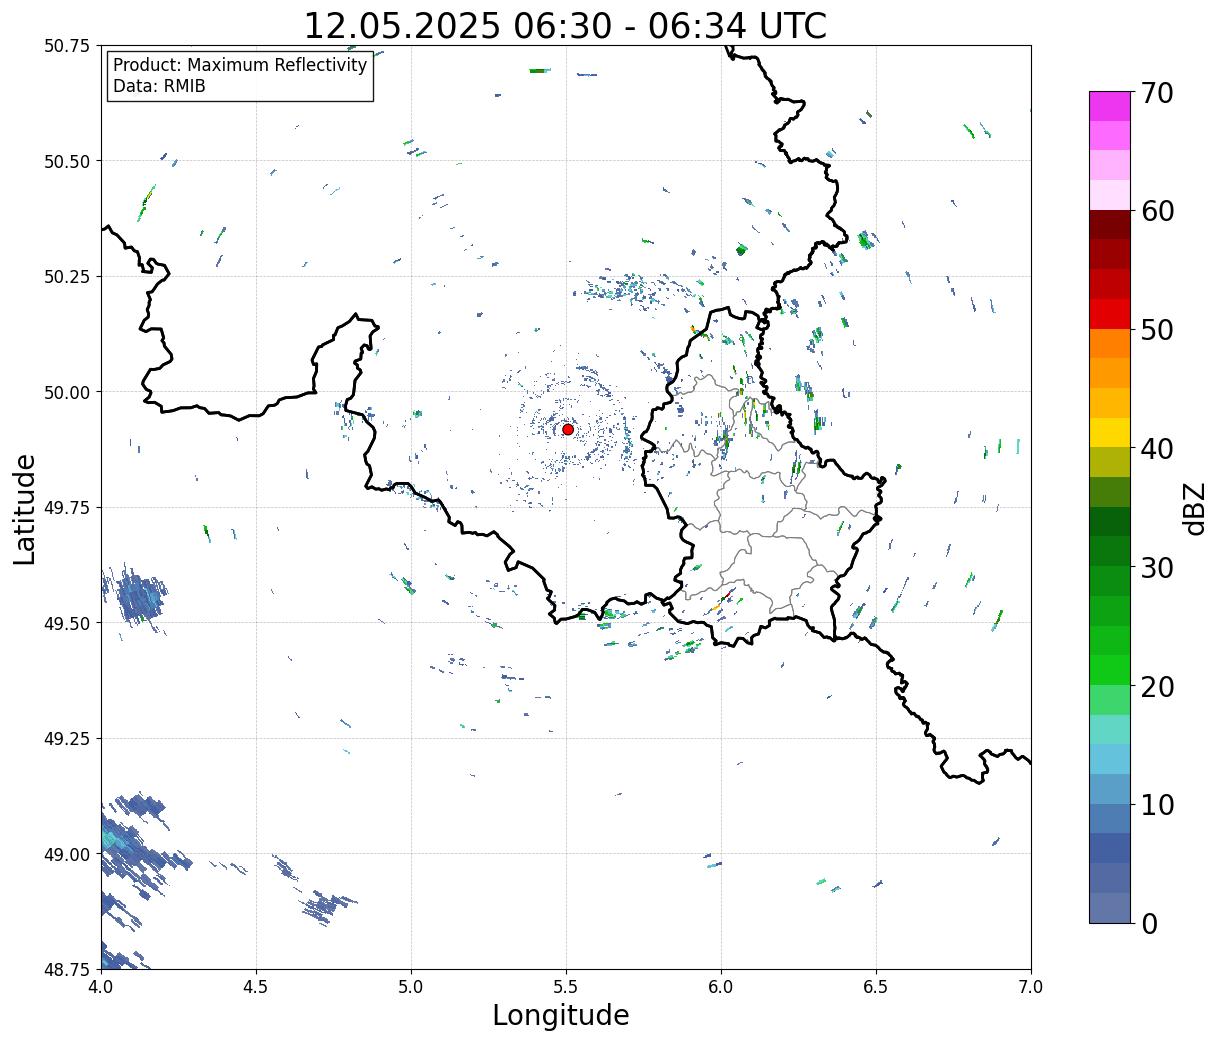Click longitude tick label 4.0

click(101, 987)
